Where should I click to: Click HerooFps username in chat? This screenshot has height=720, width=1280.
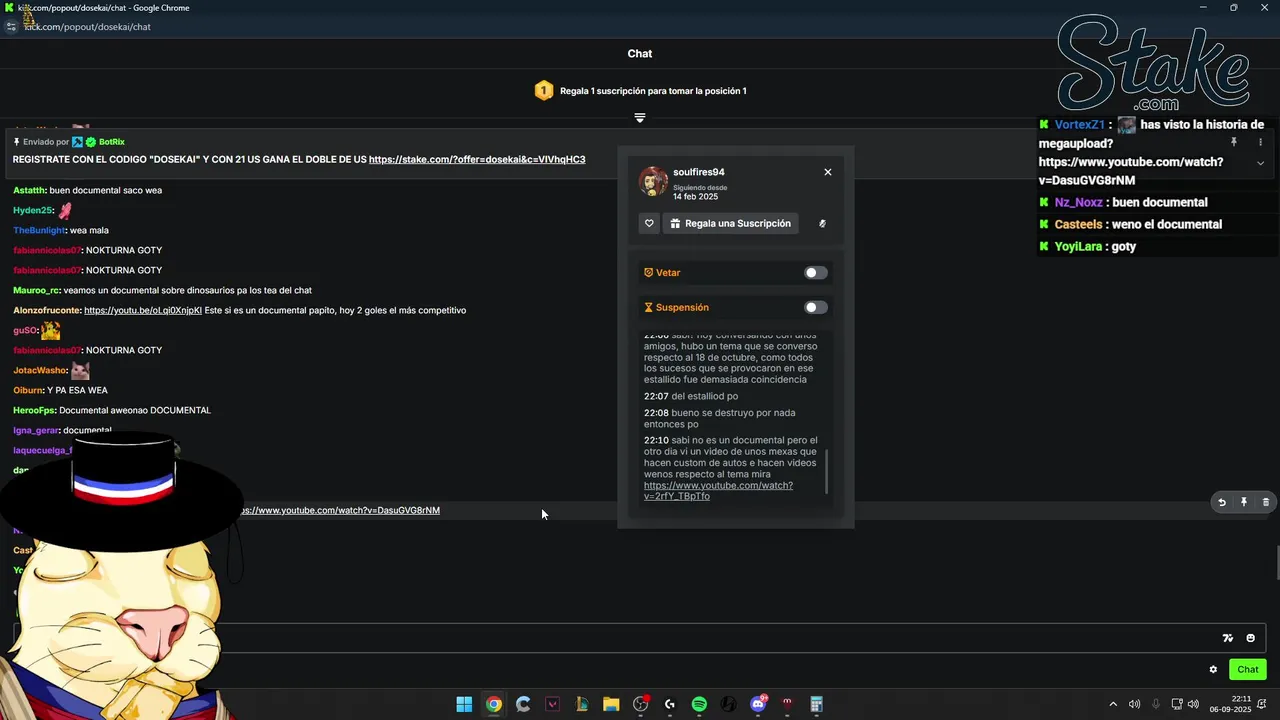tap(34, 410)
